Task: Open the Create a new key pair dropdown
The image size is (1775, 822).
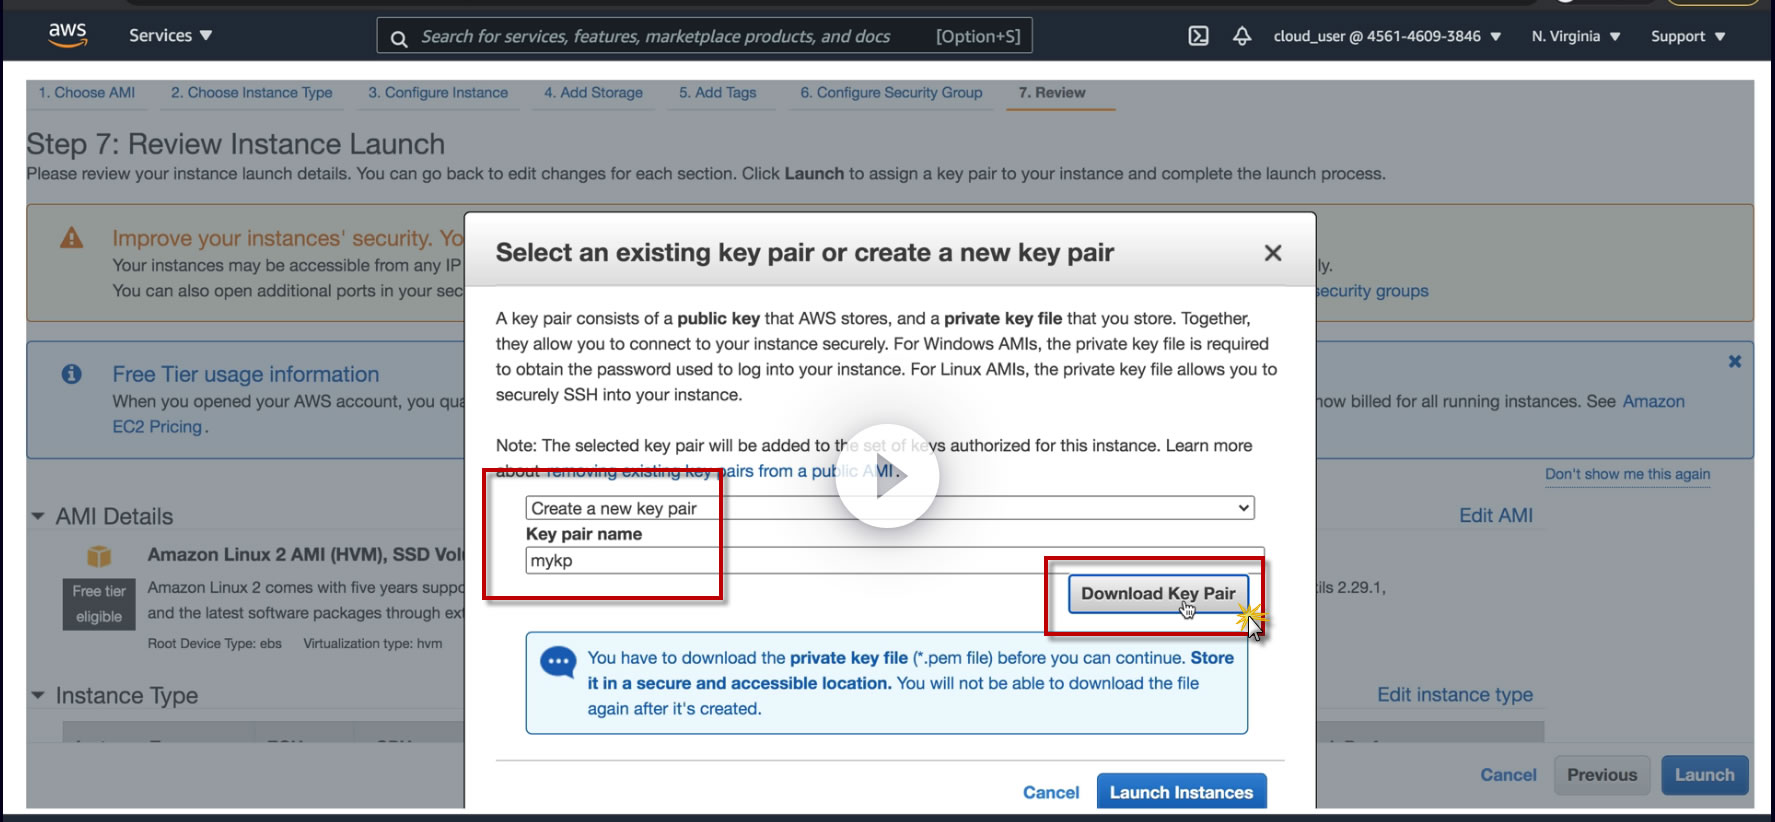Action: [890, 508]
